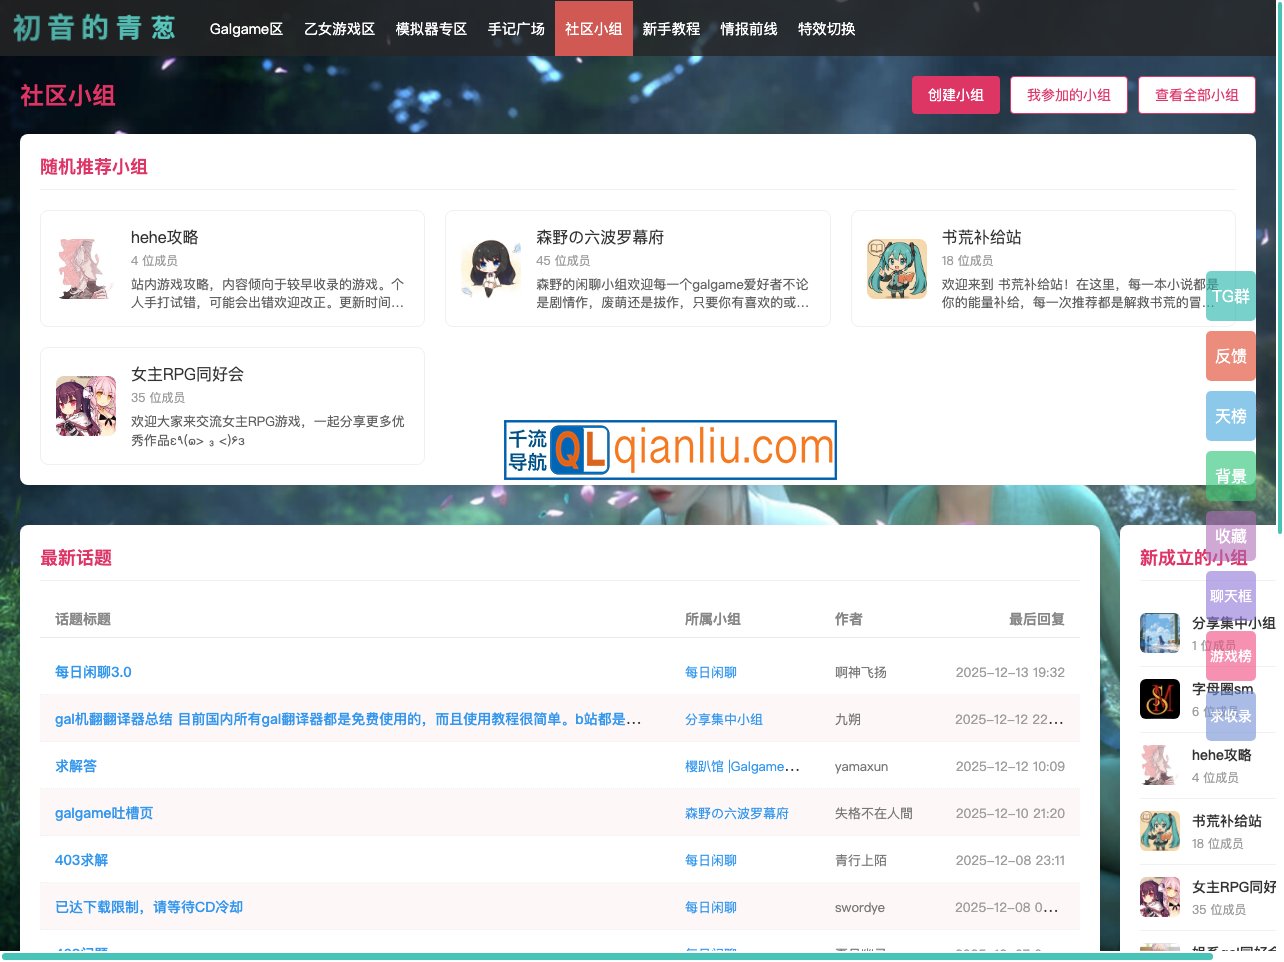The width and height of the screenshot is (1284, 962).
Task: Open the 模拟器专区 navigation item
Action: click(x=431, y=29)
